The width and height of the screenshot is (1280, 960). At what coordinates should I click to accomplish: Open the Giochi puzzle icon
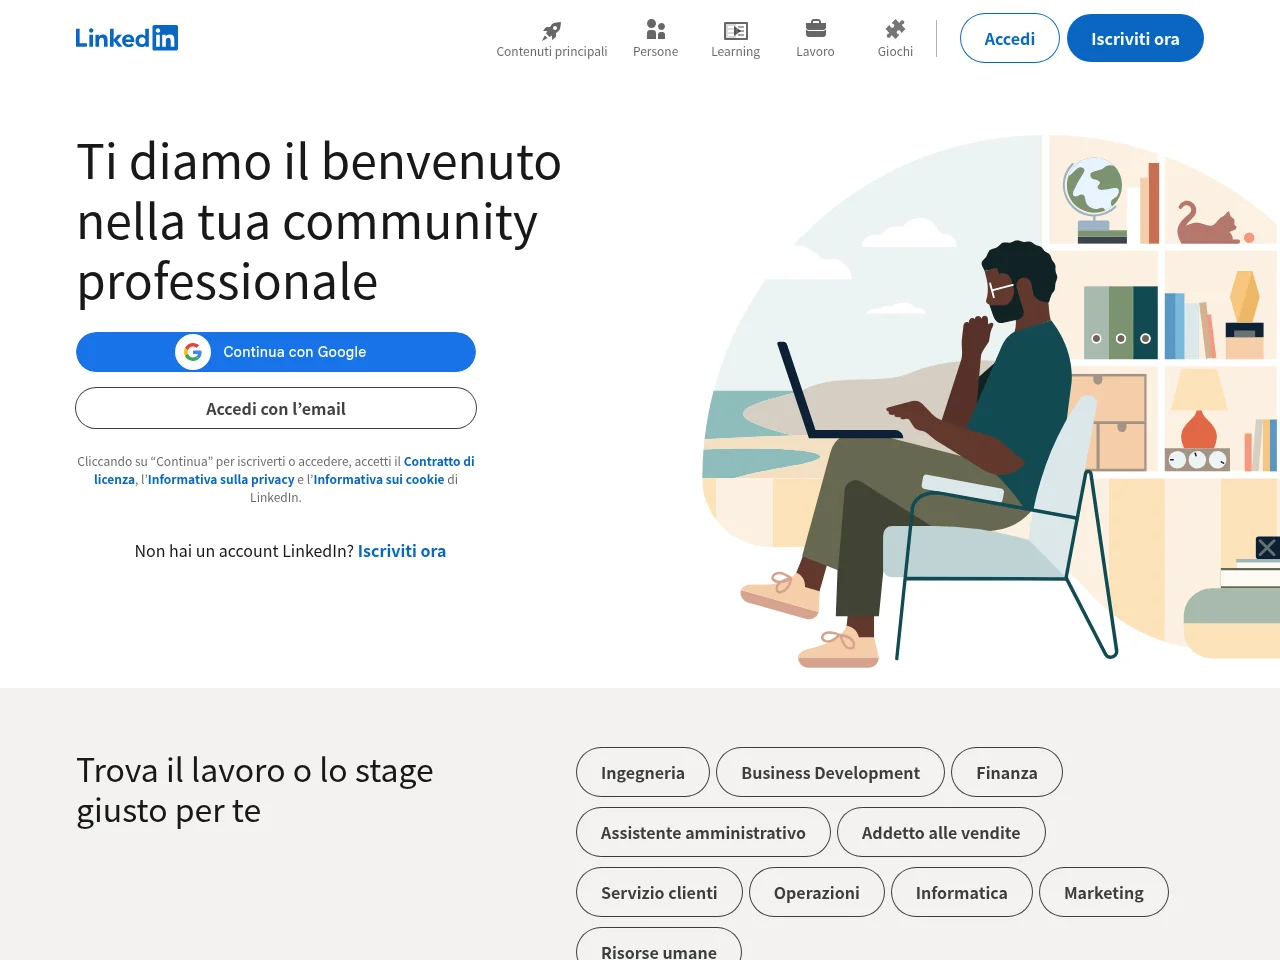(x=896, y=29)
